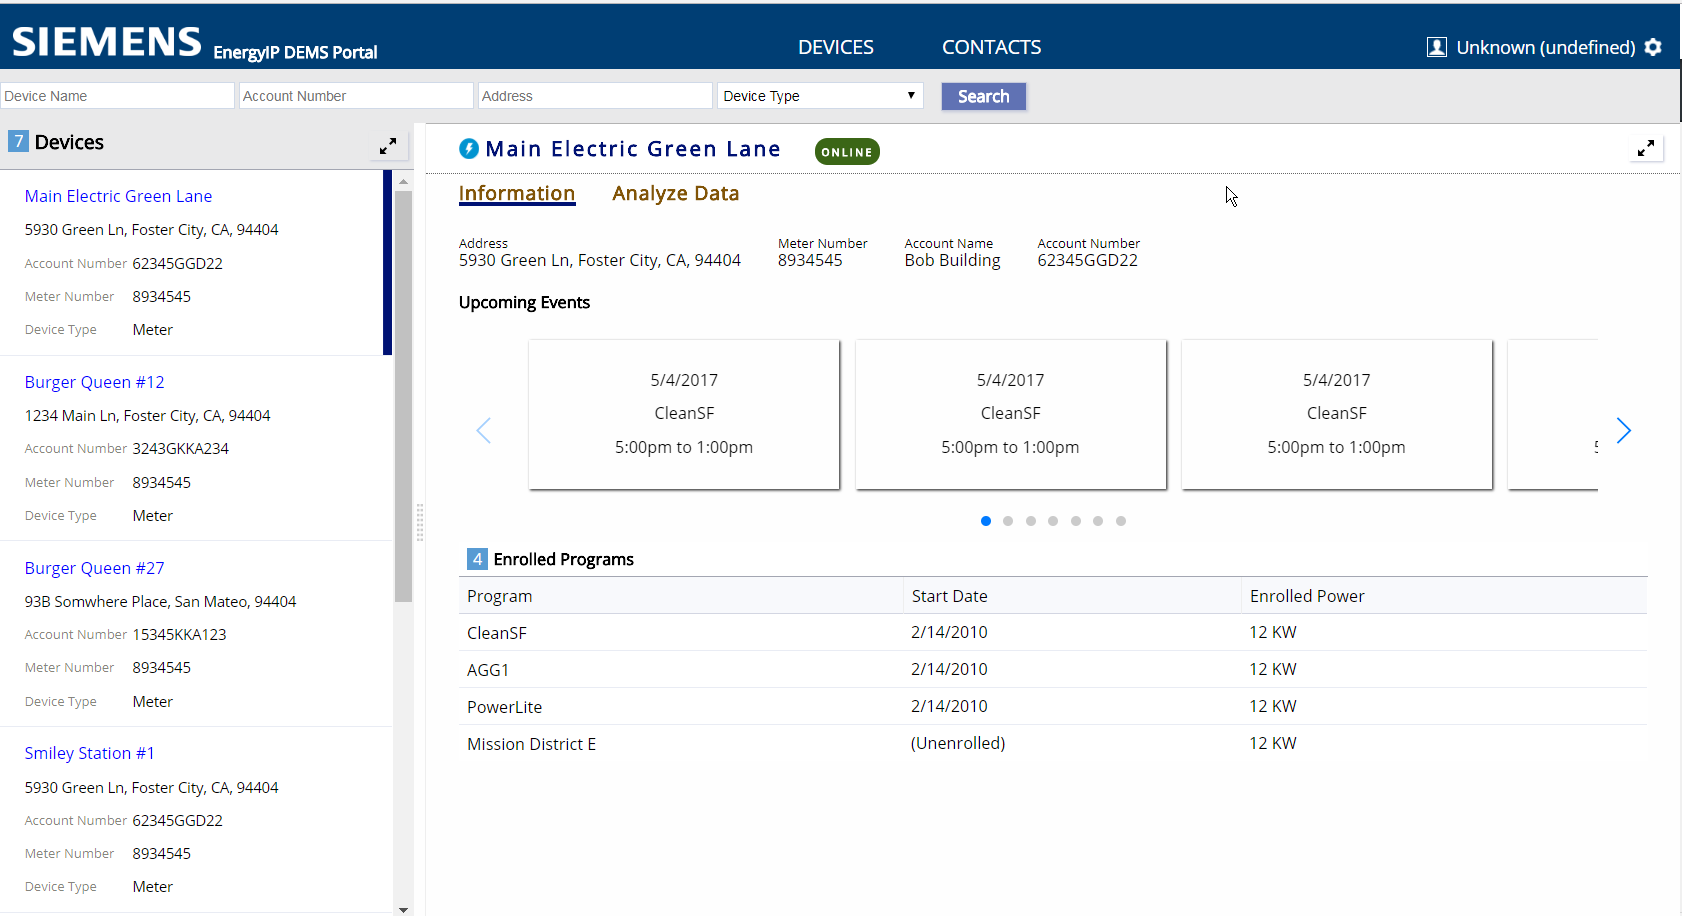Click the Upcoming Events heading
This screenshot has height=916, width=1682.
coord(524,302)
